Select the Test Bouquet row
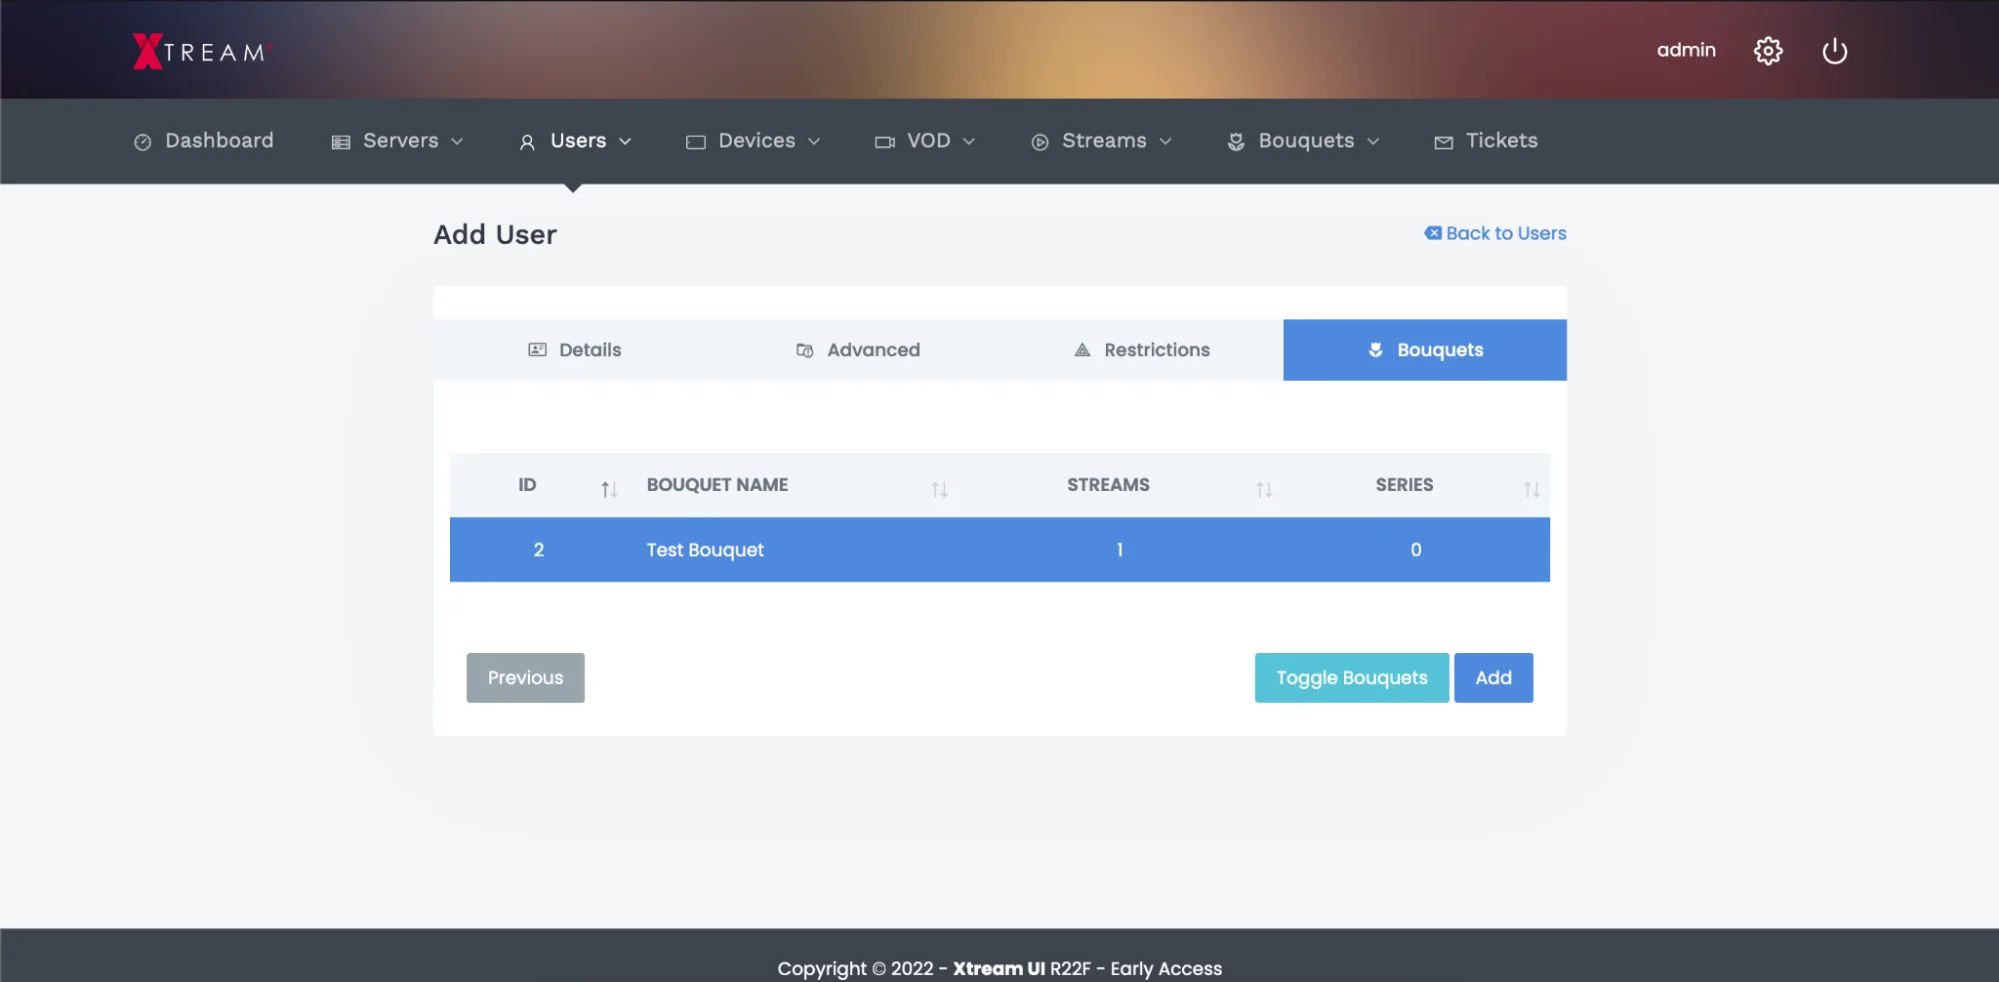This screenshot has height=982, width=1999. point(1000,550)
